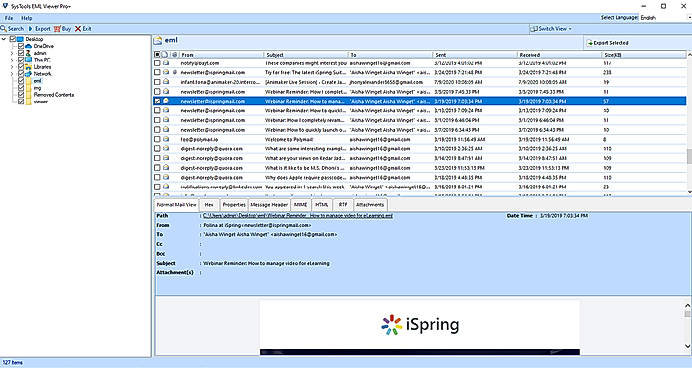
Task: Switch to the Hex tab
Action: 209,205
